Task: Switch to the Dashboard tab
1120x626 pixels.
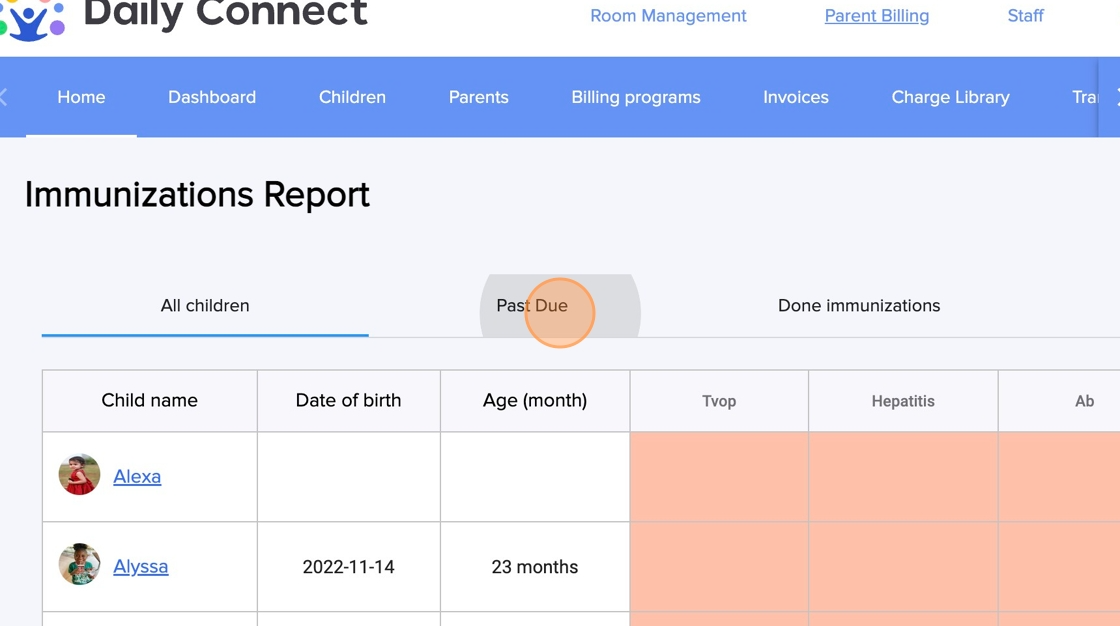Action: click(212, 97)
